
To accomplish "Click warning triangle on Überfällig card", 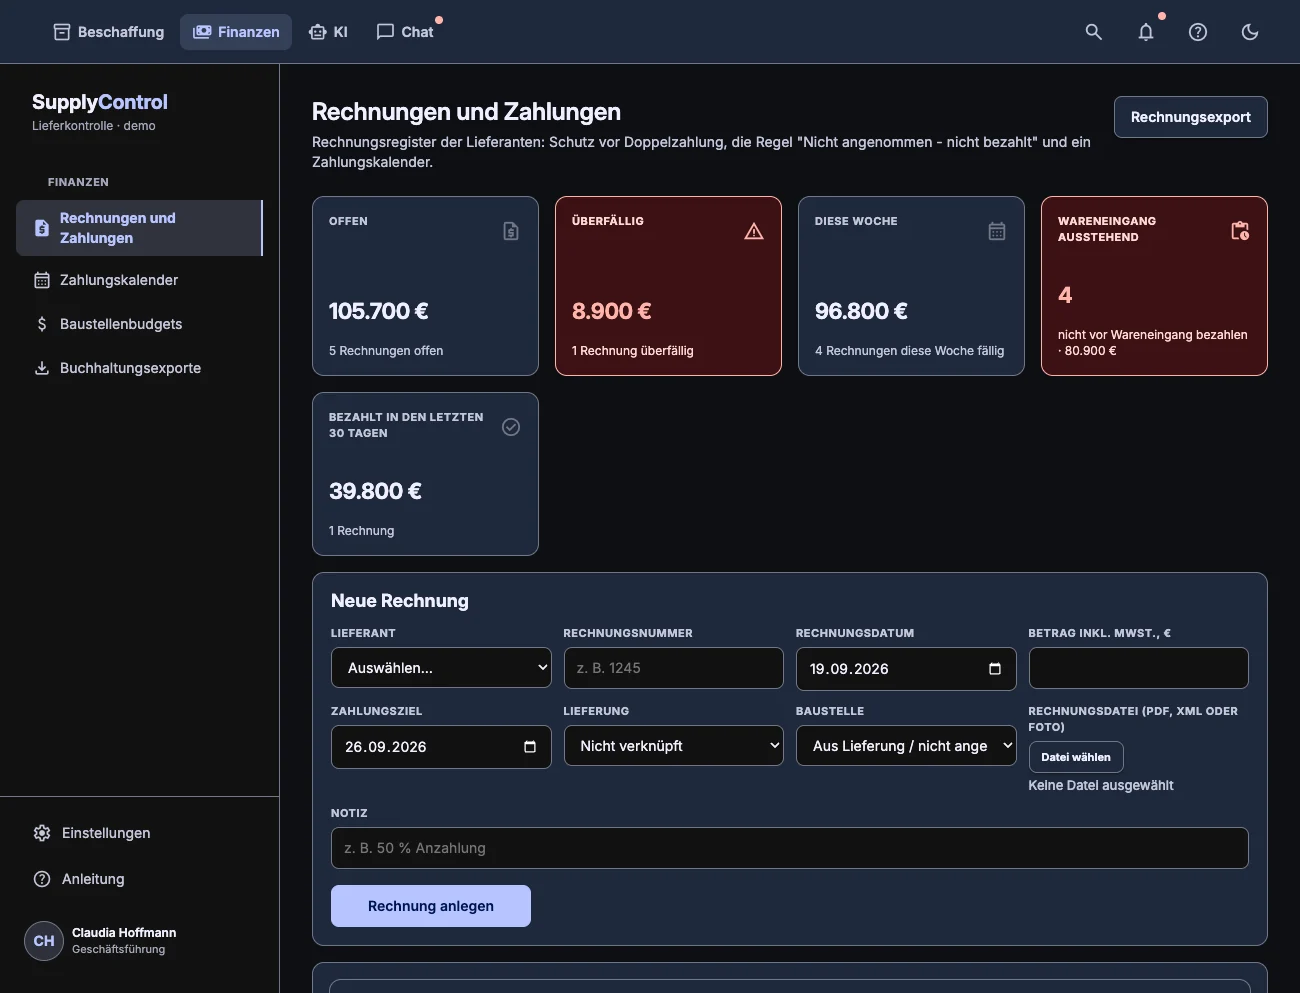I will coord(754,231).
